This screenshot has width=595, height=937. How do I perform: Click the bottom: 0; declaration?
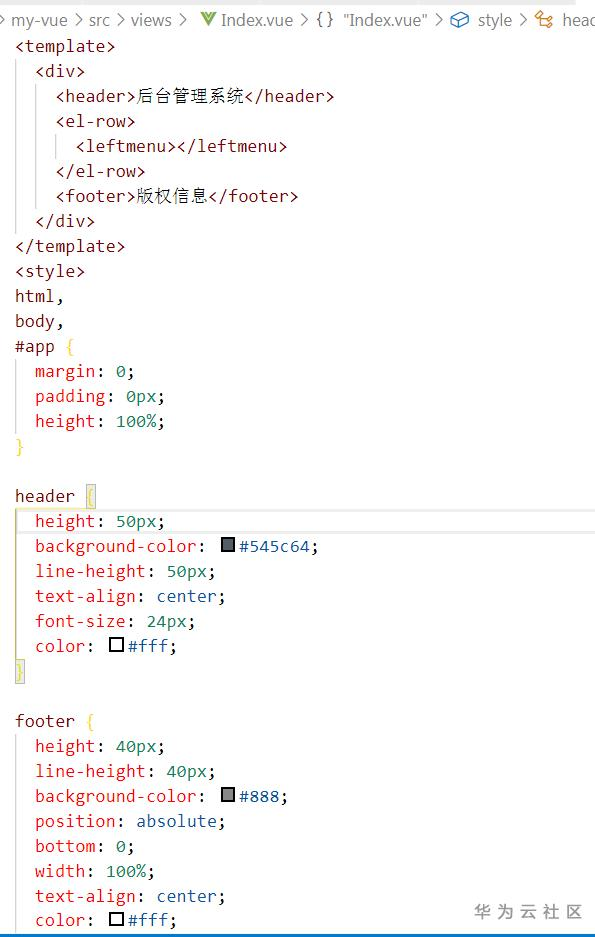(x=84, y=846)
